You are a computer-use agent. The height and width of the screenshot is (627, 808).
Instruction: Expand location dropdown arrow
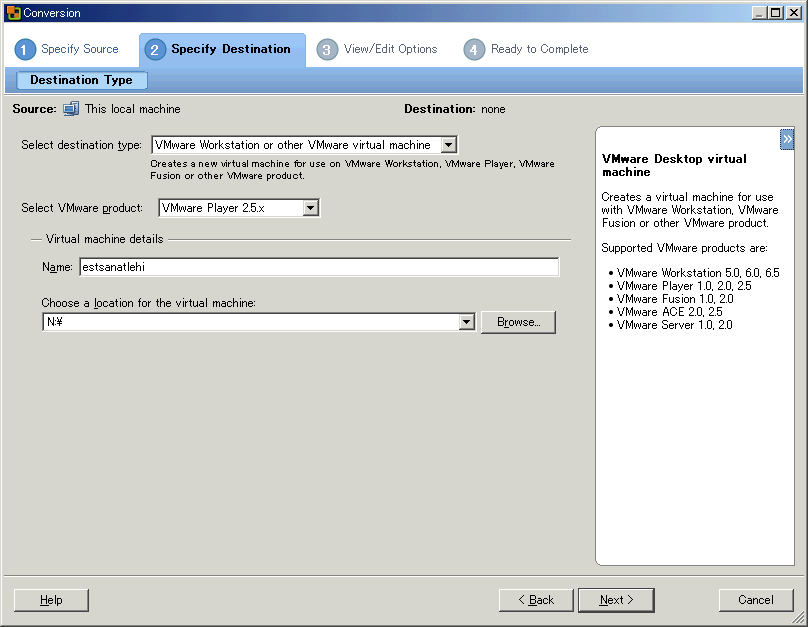pos(466,322)
